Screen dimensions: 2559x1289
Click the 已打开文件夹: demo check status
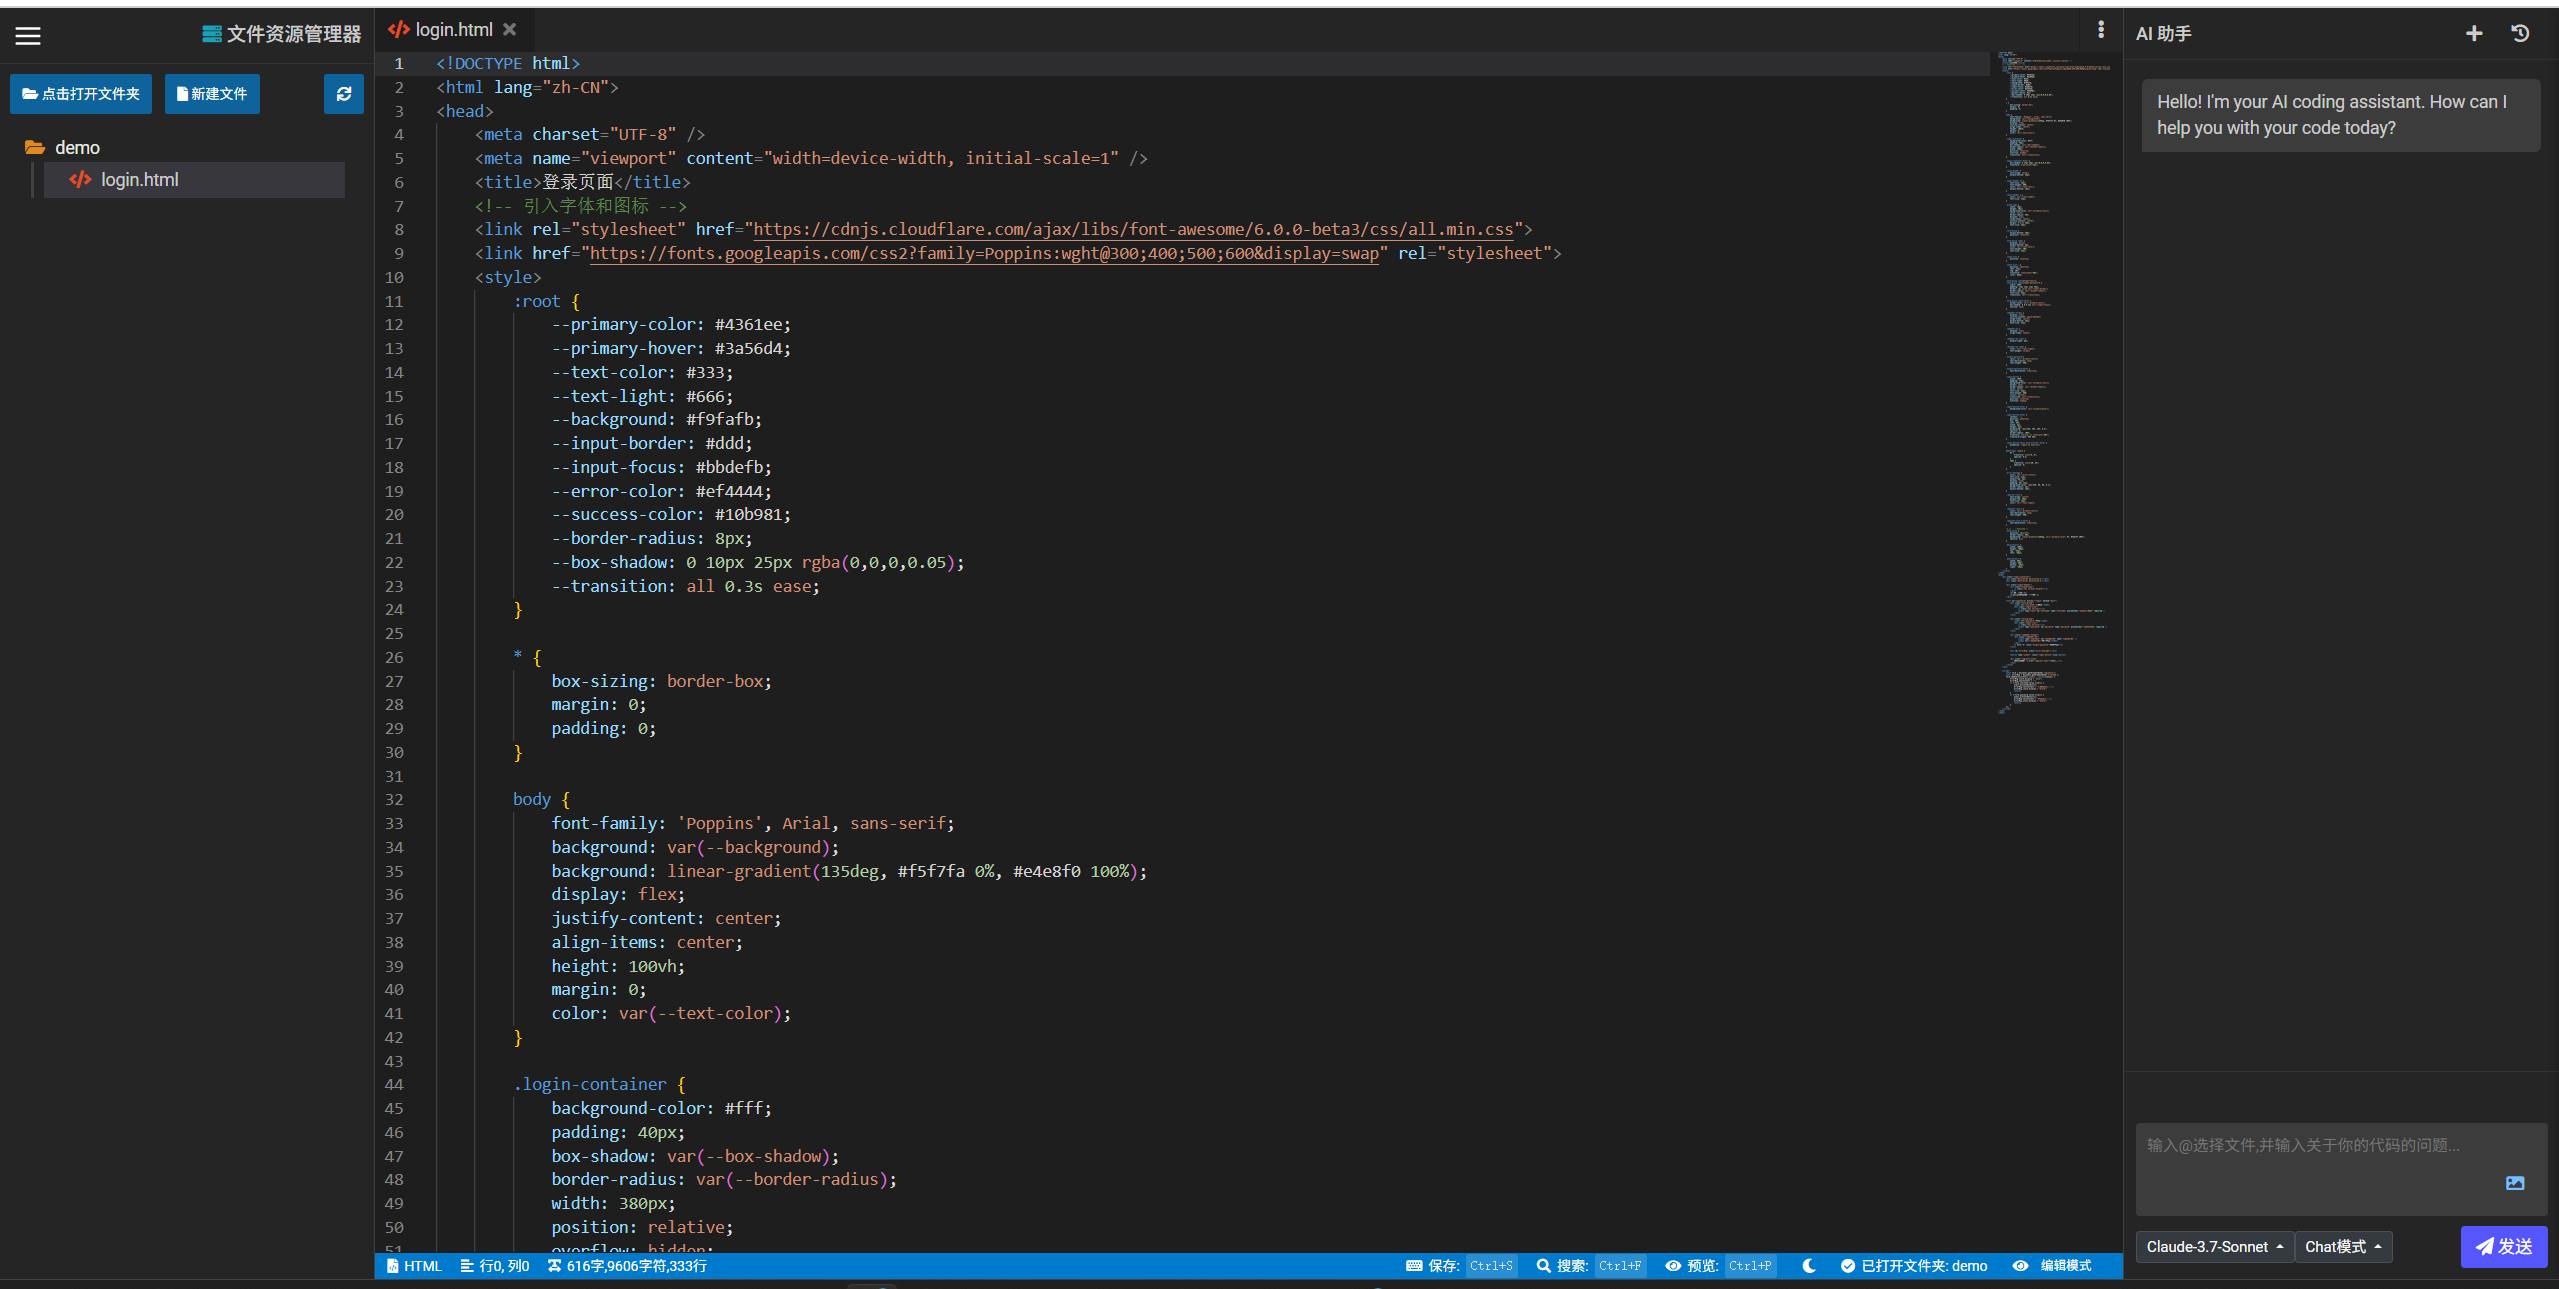coord(1914,1266)
